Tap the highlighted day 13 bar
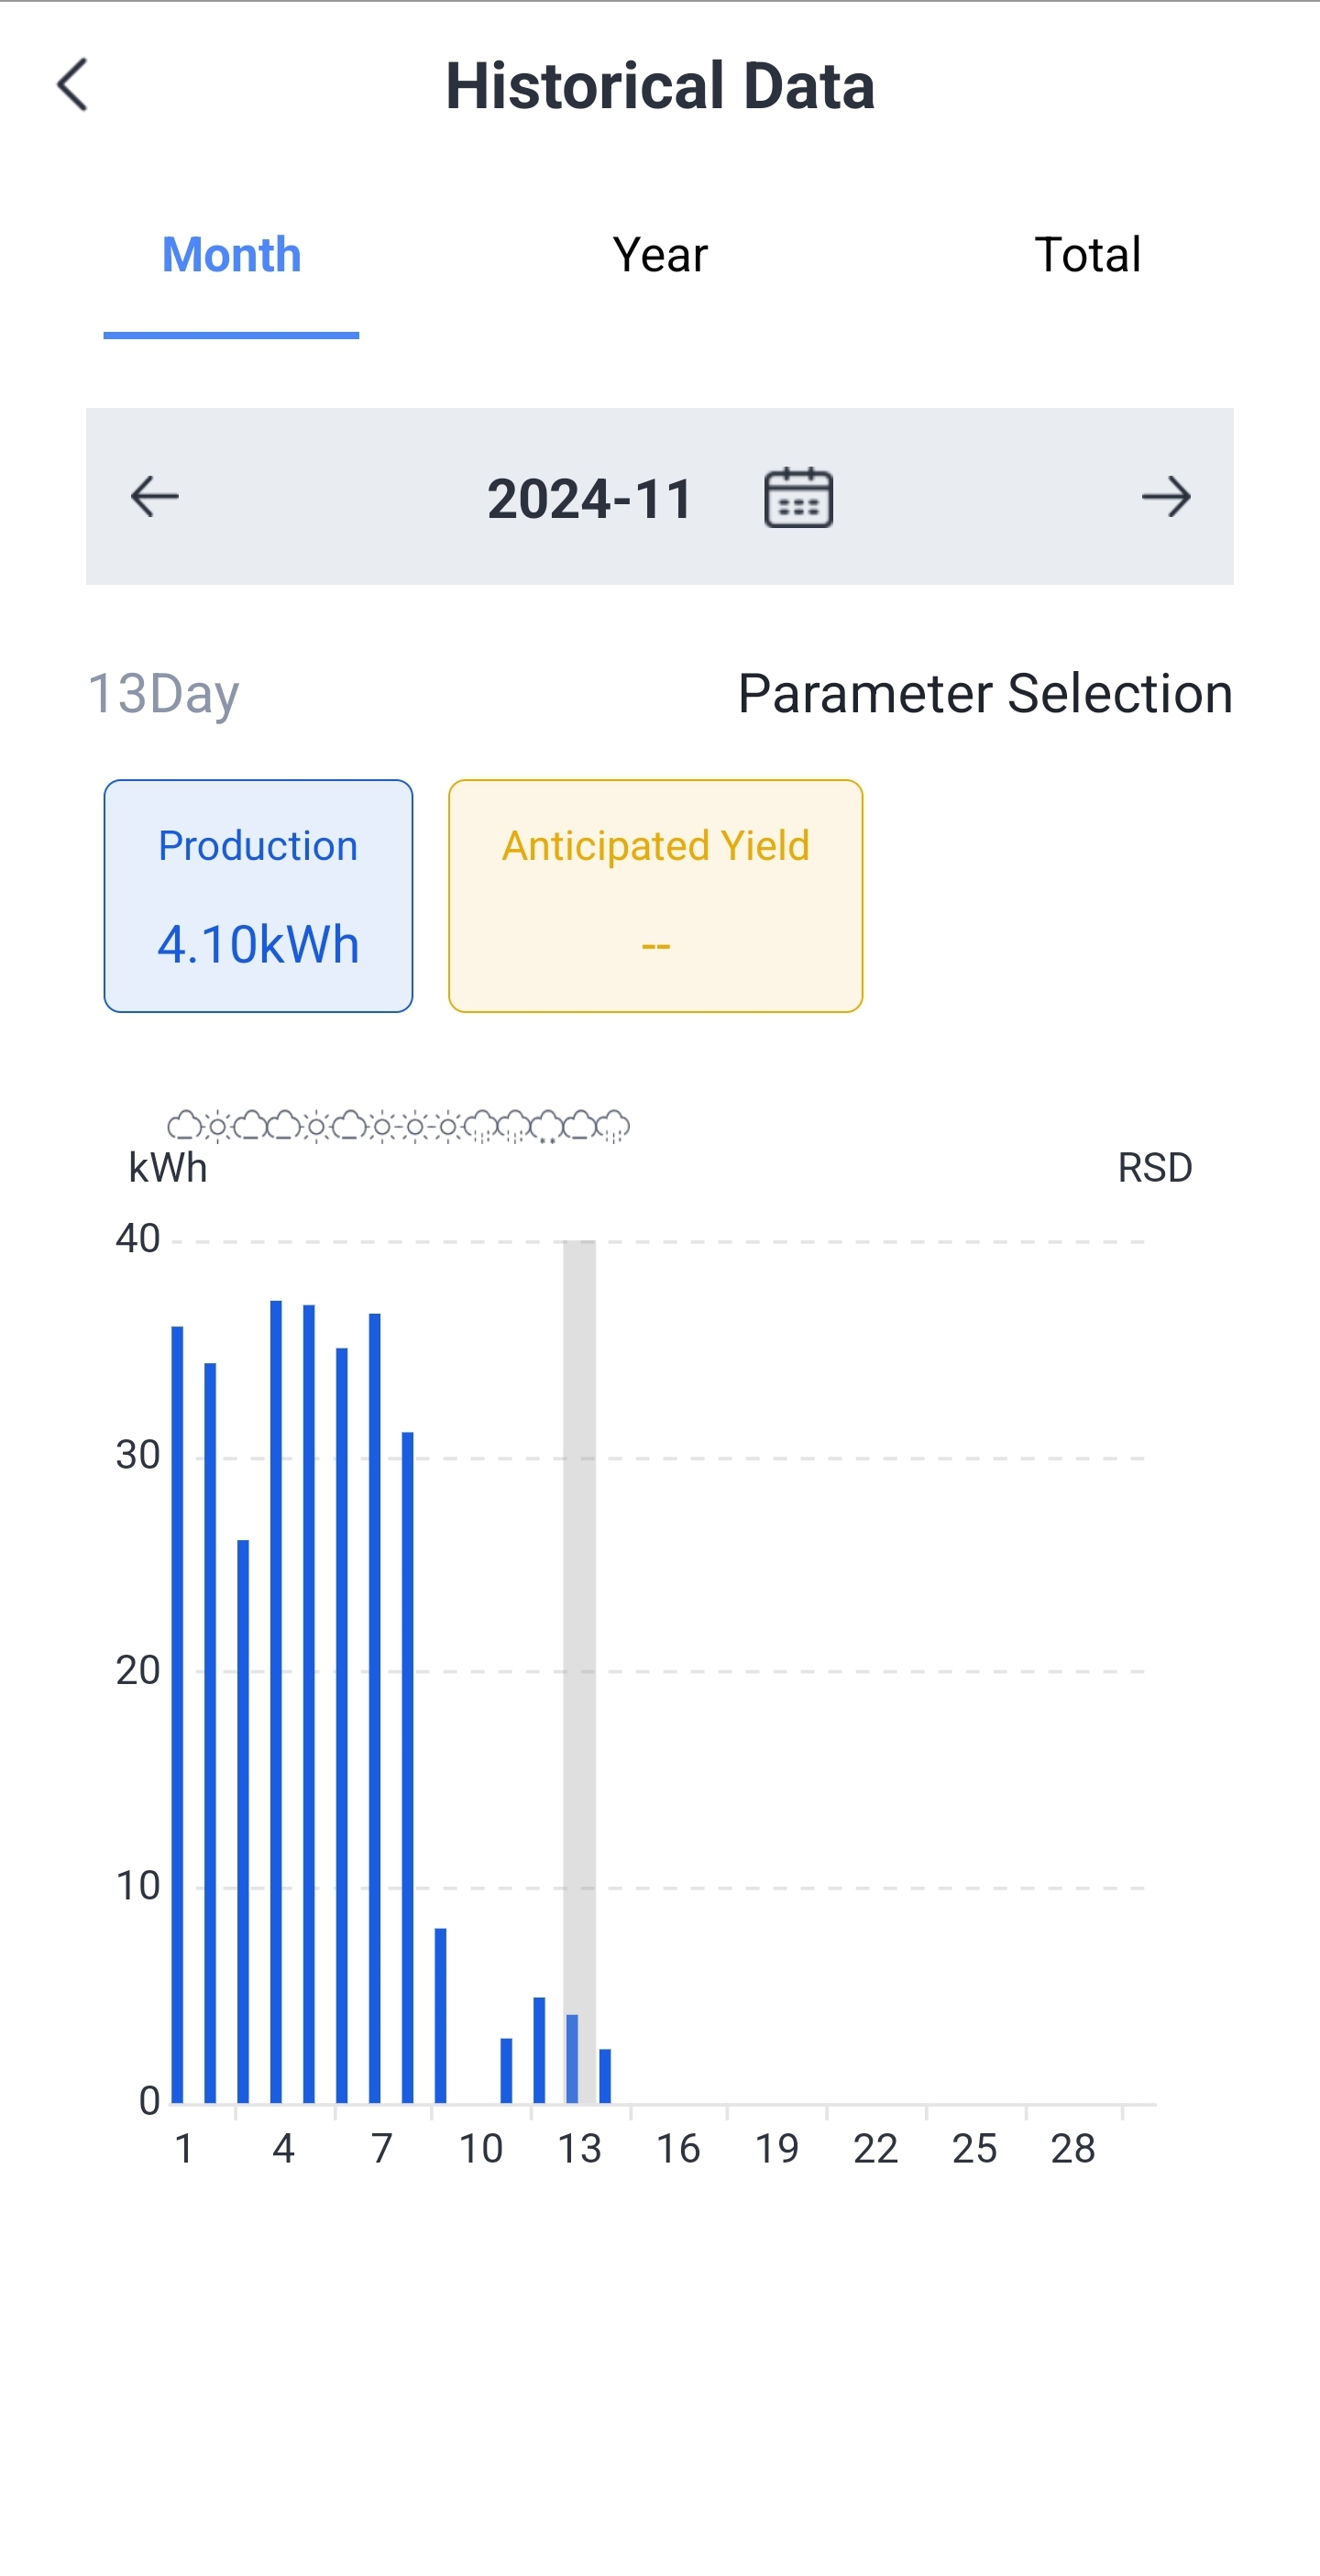Viewport: 1320px width, 2576px height. click(x=573, y=2058)
